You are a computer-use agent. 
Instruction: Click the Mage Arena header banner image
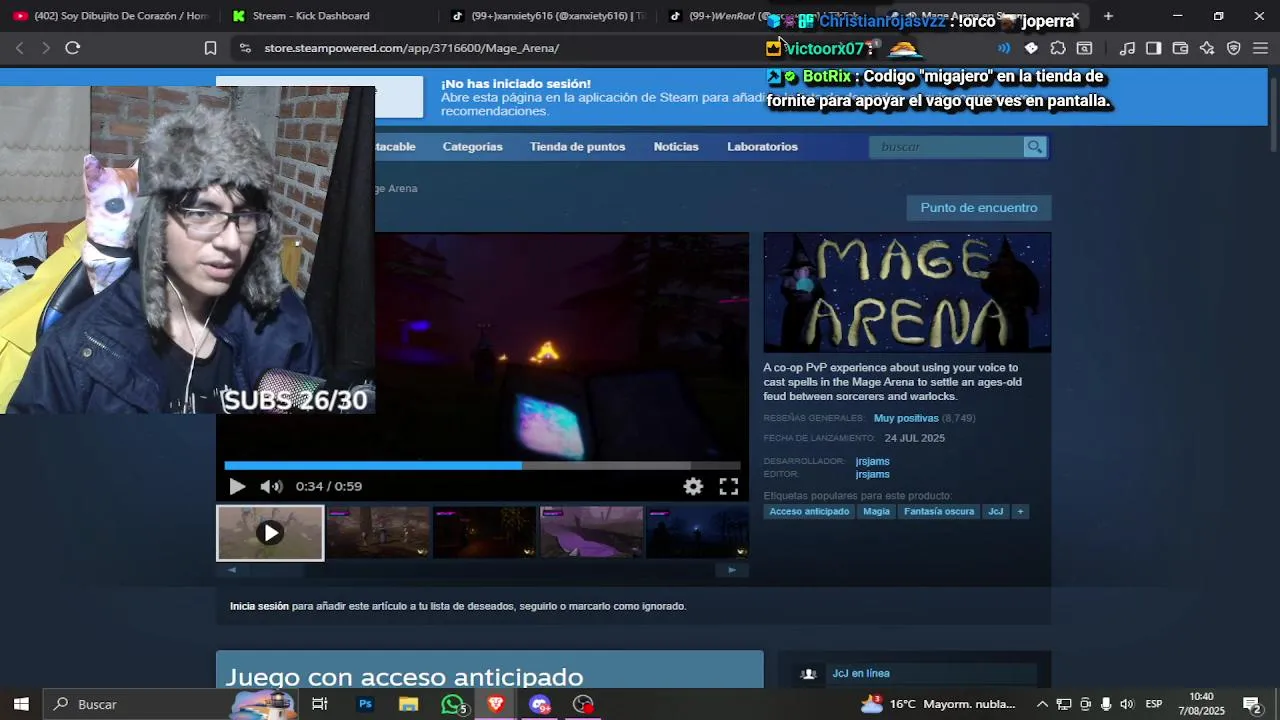(x=907, y=292)
